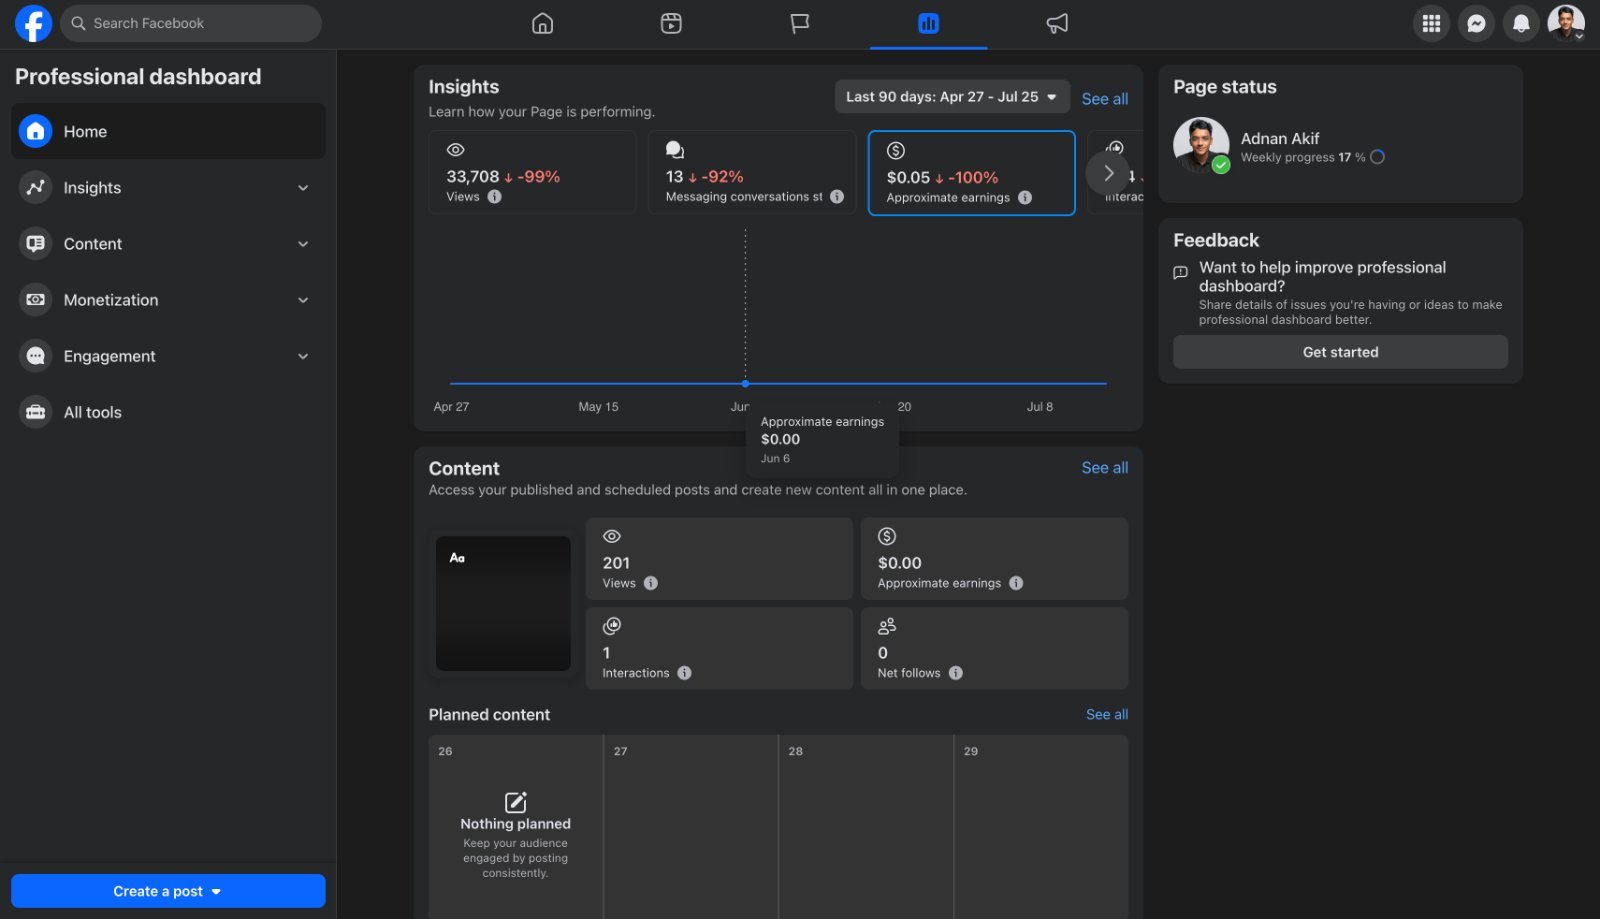Click See all link in Content
The height and width of the screenshot is (919, 1600).
(x=1104, y=467)
